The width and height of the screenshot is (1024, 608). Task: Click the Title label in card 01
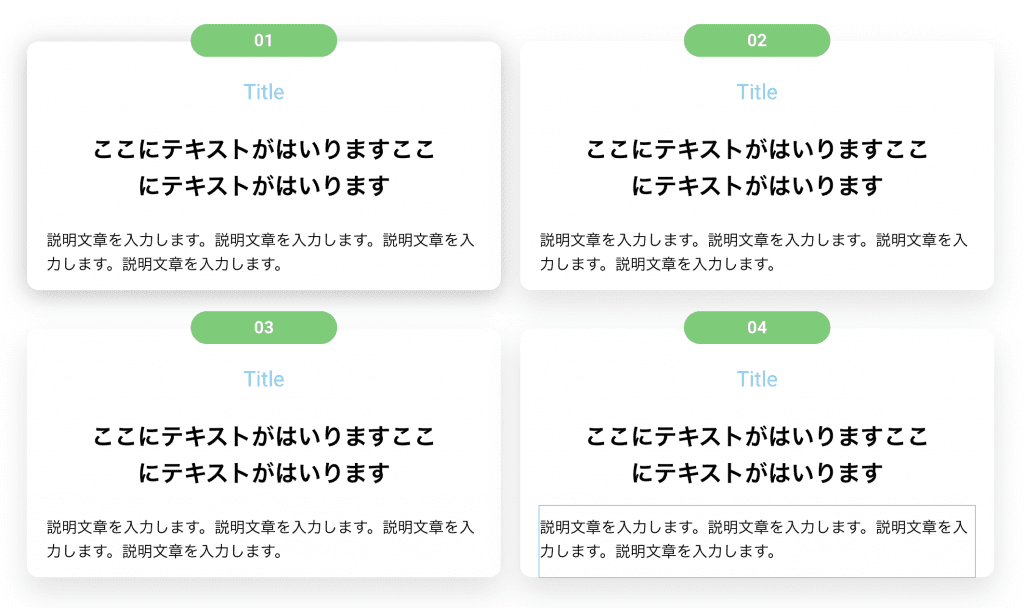coord(264,92)
